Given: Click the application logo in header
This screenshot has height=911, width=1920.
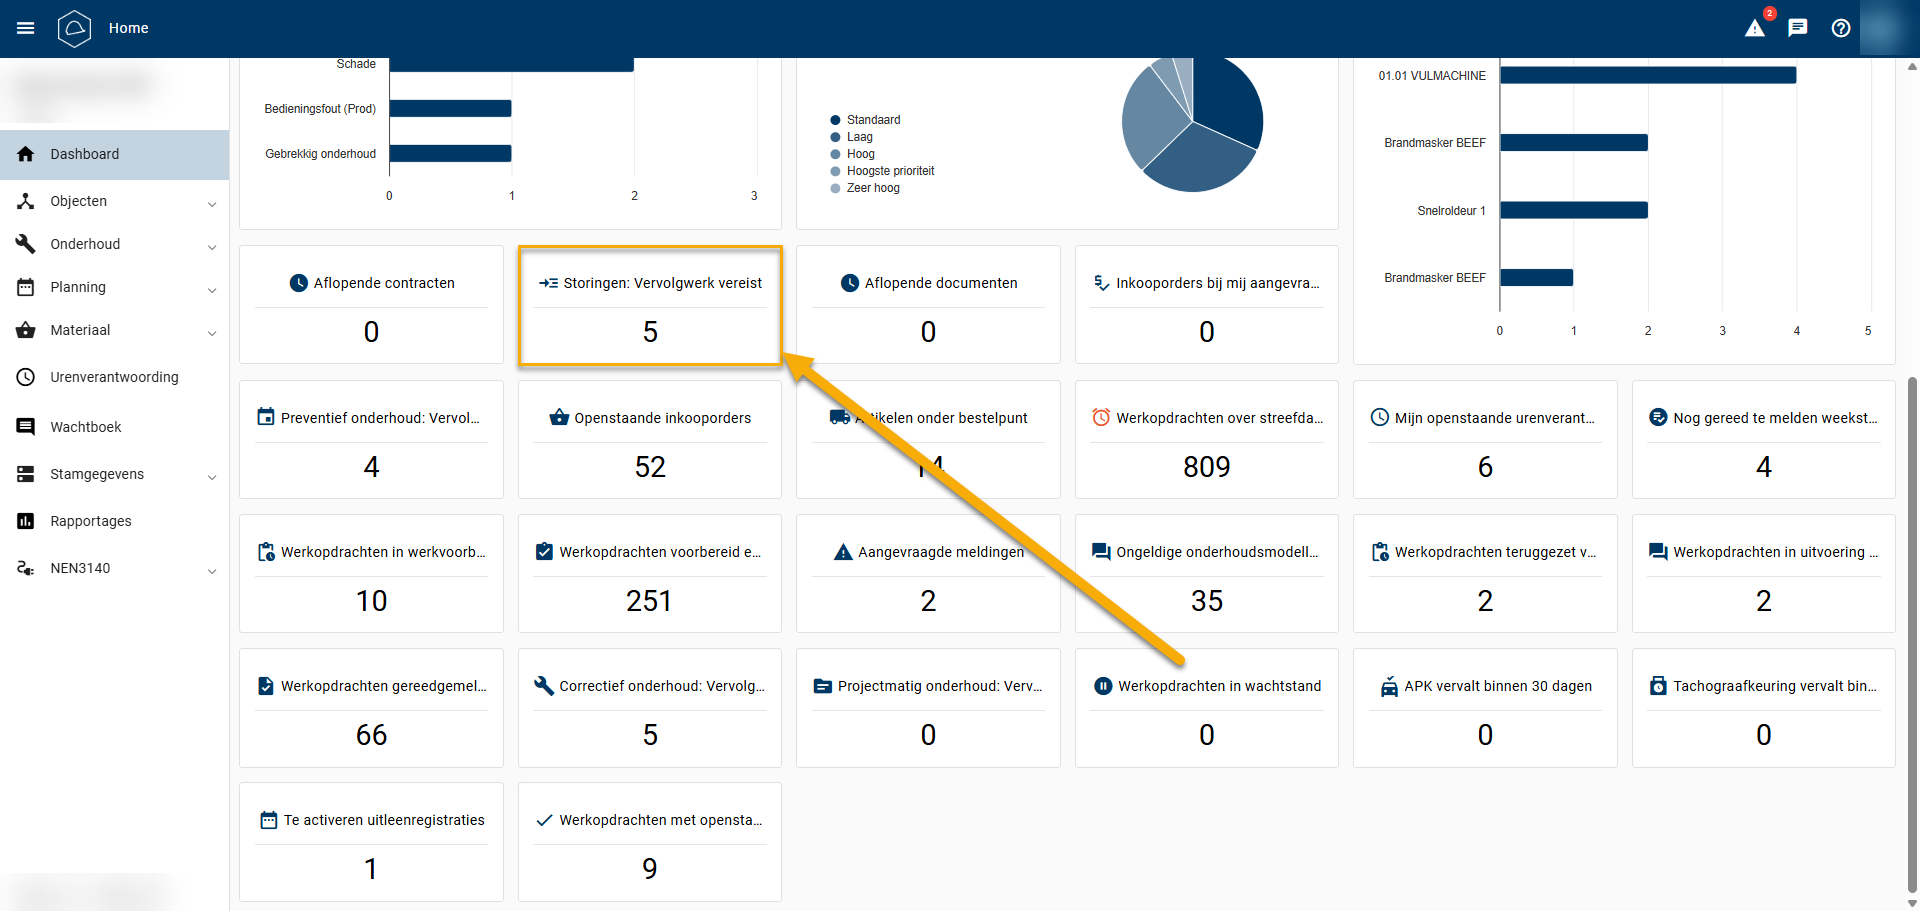Looking at the screenshot, I should tap(74, 28).
